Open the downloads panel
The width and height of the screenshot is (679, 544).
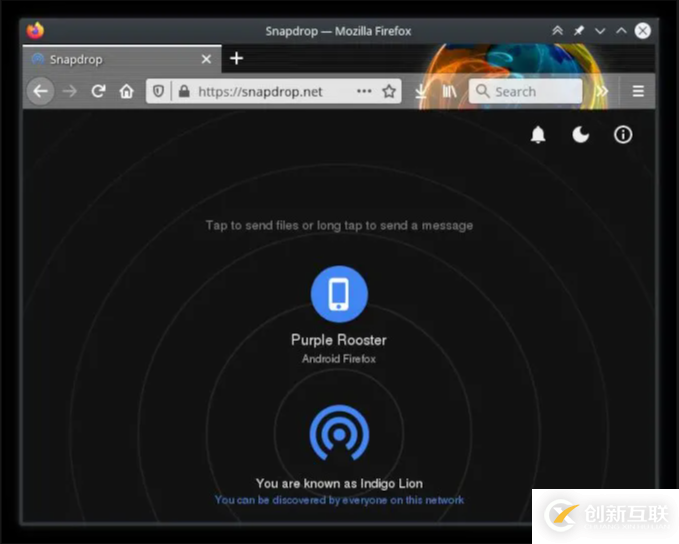click(x=420, y=91)
